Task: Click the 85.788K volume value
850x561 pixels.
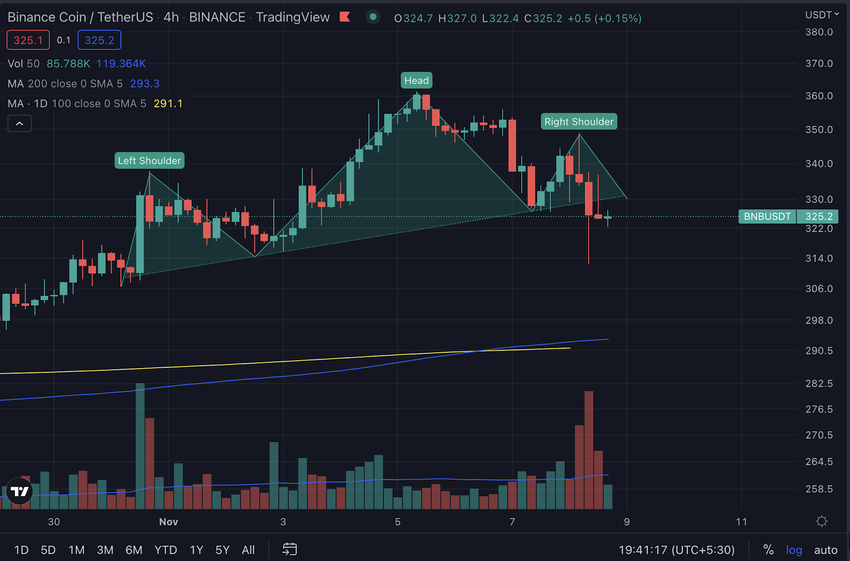Action: click(x=68, y=63)
